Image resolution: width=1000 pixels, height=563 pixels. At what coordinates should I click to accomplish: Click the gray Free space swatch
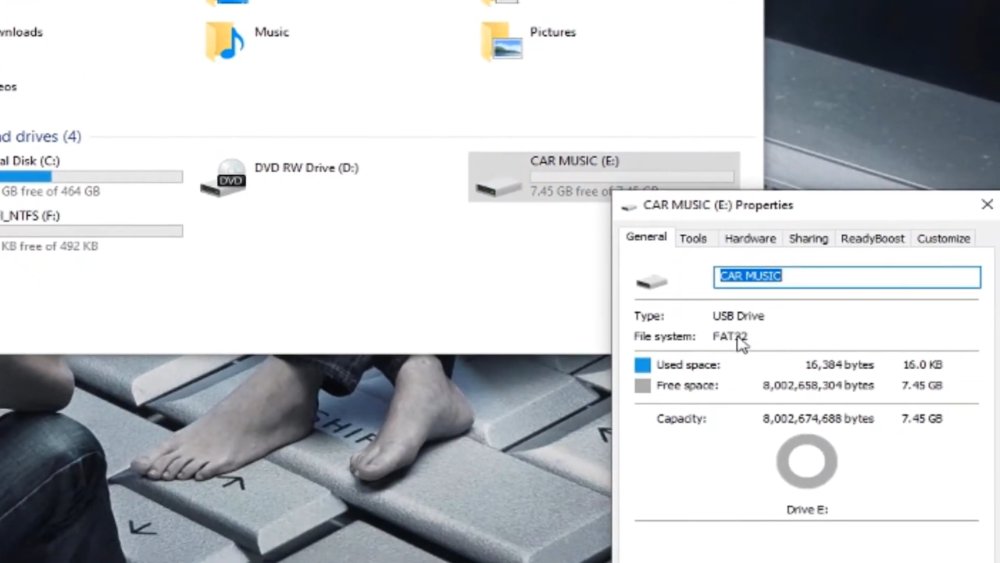point(642,385)
